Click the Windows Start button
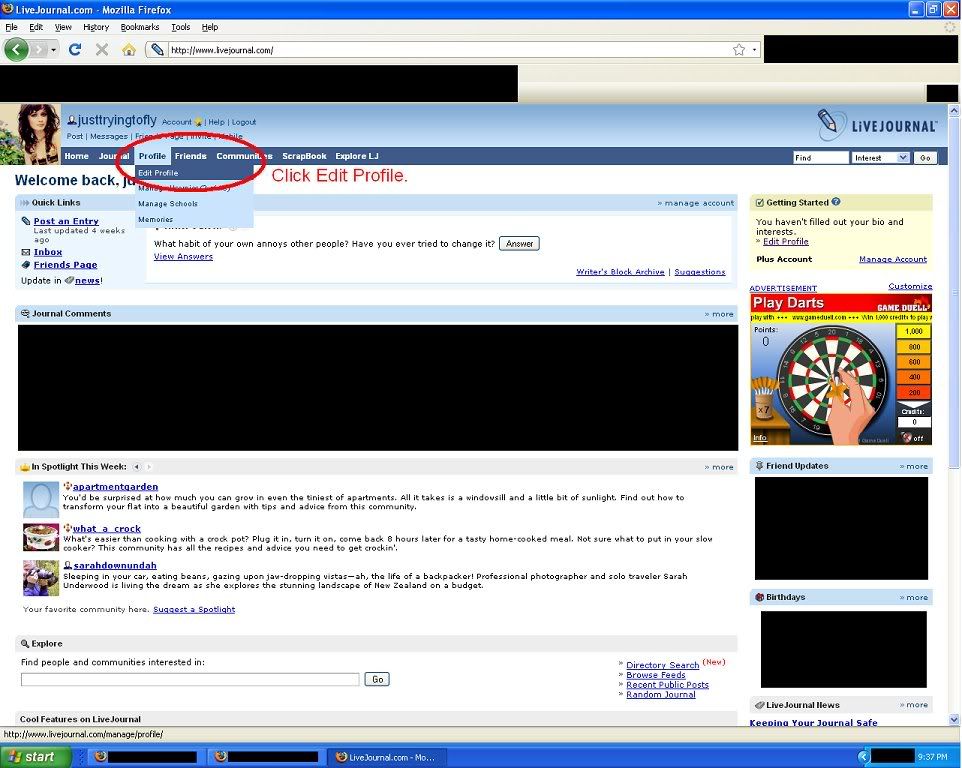 point(36,756)
